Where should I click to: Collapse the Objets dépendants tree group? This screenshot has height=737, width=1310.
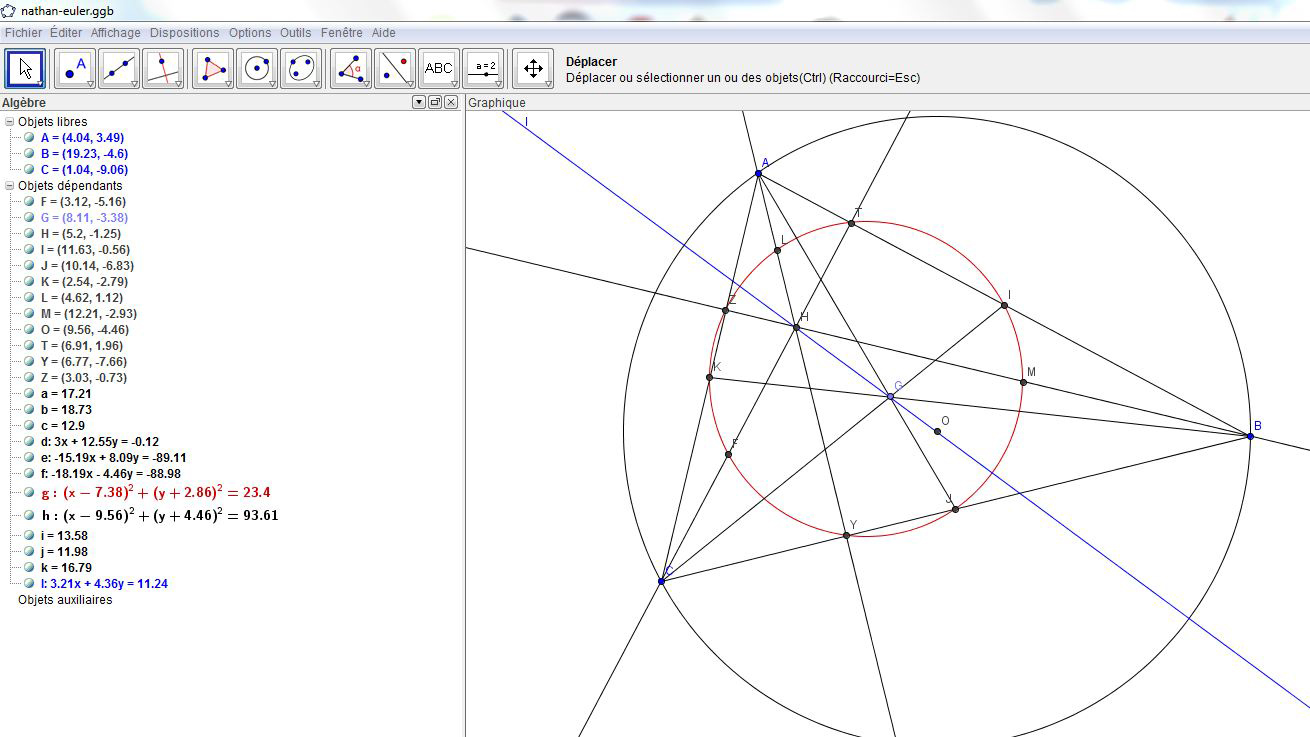[10, 186]
